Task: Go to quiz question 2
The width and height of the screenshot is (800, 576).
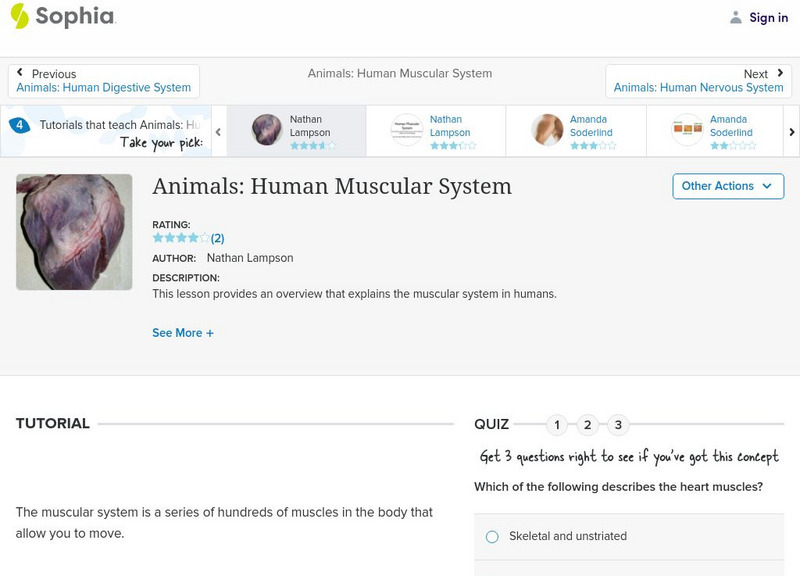Action: click(588, 425)
